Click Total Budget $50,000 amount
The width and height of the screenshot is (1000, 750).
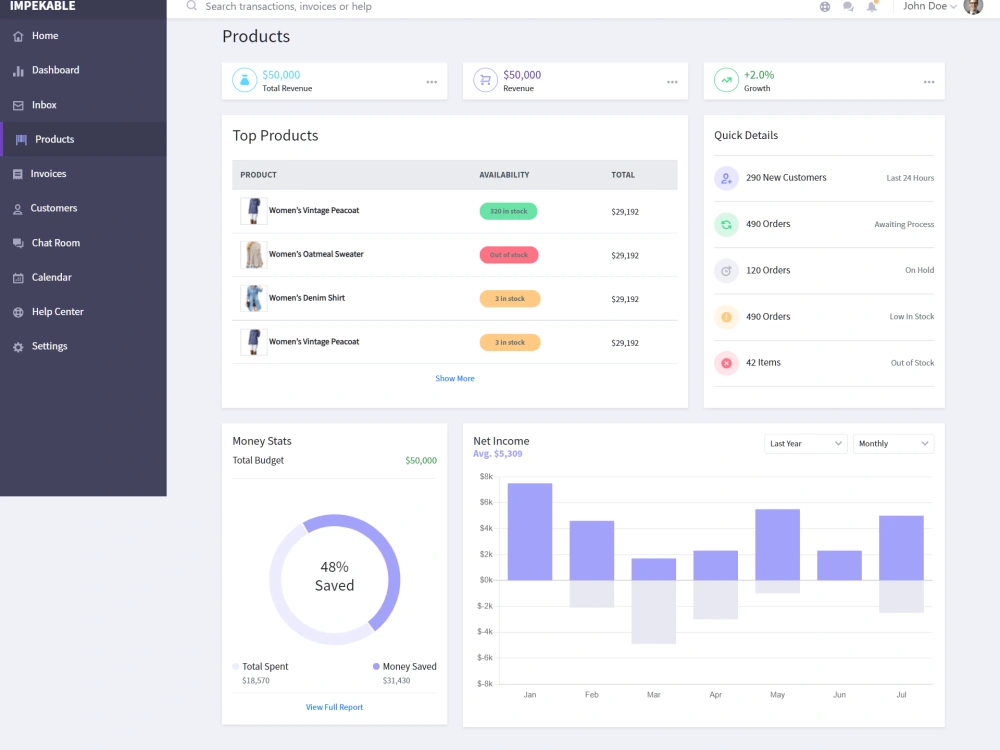[421, 460]
